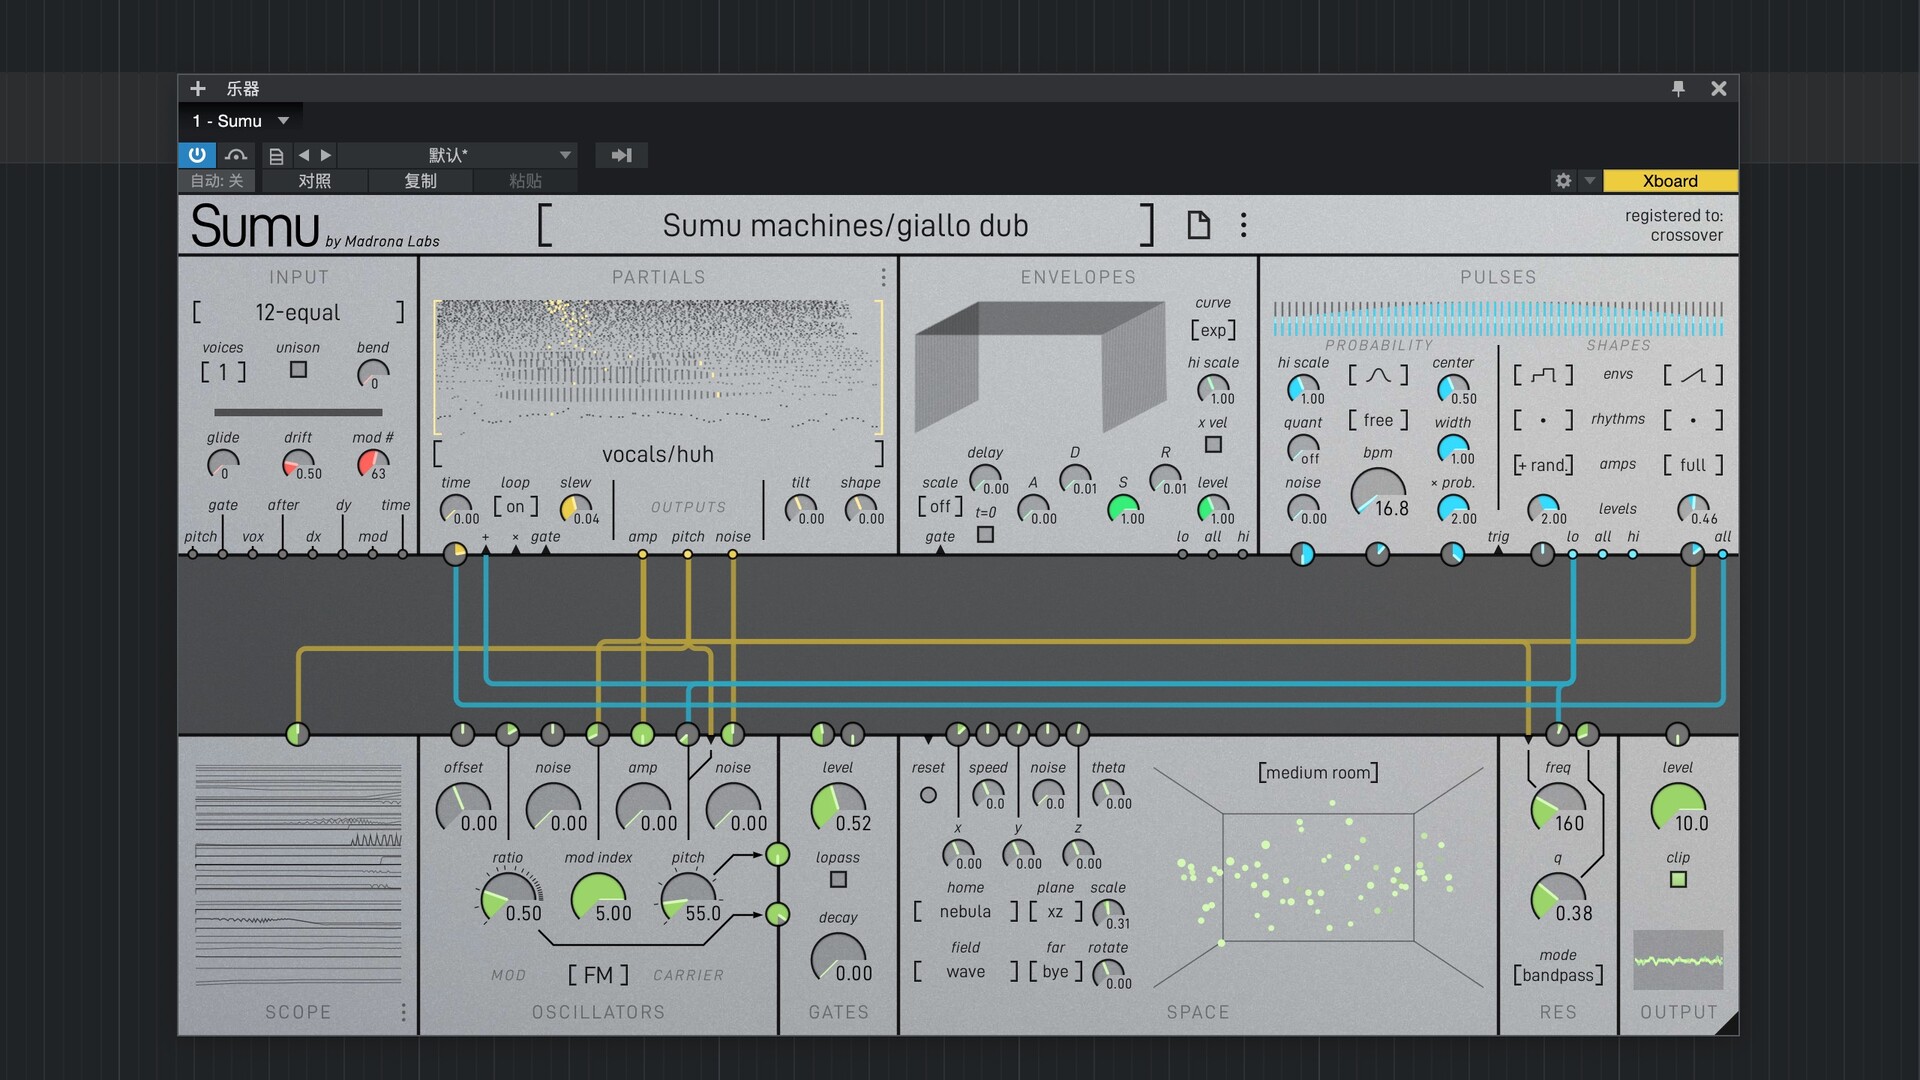Click the Output level patch input dial

click(x=1677, y=734)
